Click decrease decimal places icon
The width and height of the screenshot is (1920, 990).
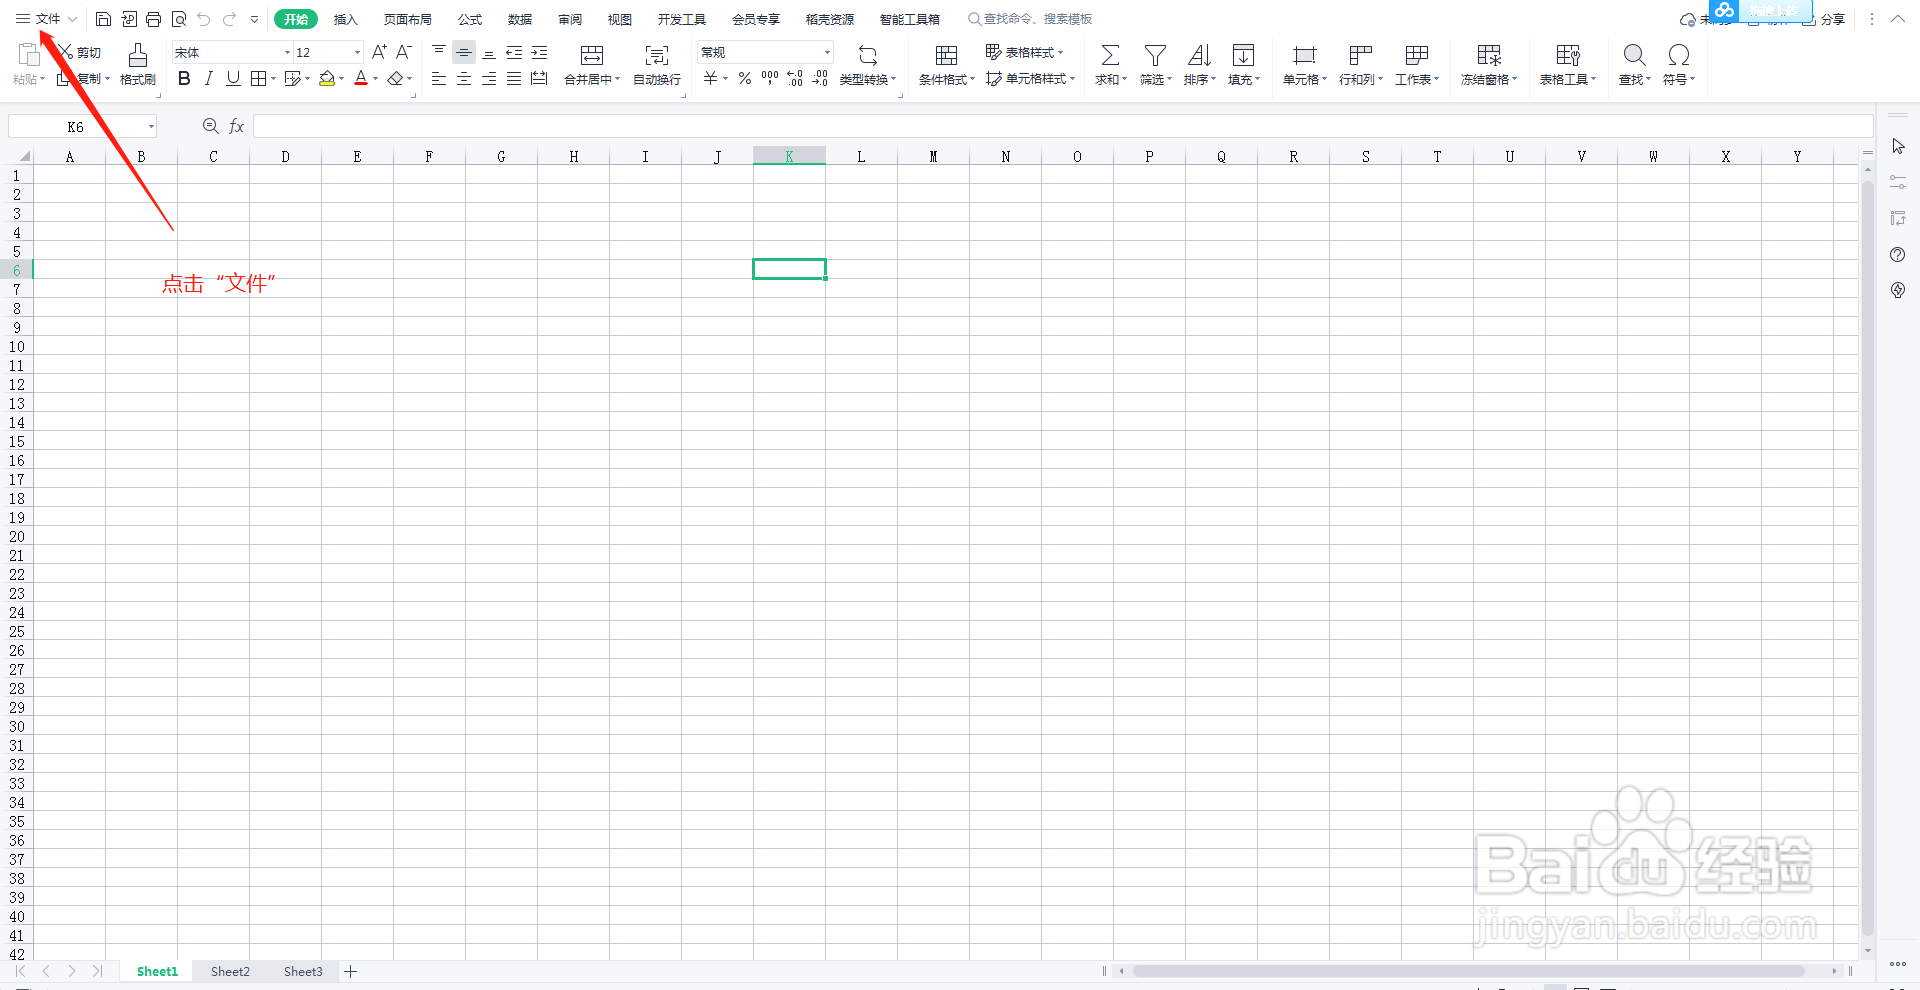[820, 78]
